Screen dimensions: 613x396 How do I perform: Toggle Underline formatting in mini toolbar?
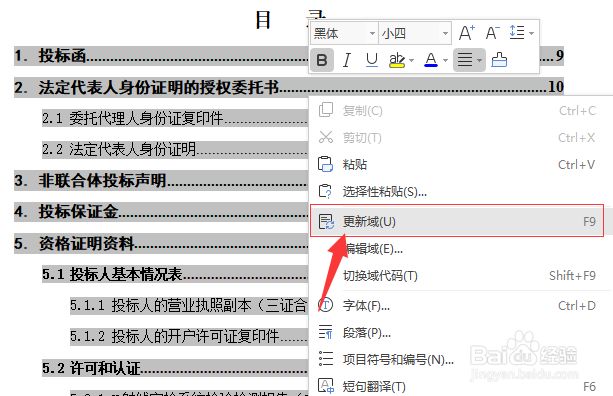tap(371, 60)
